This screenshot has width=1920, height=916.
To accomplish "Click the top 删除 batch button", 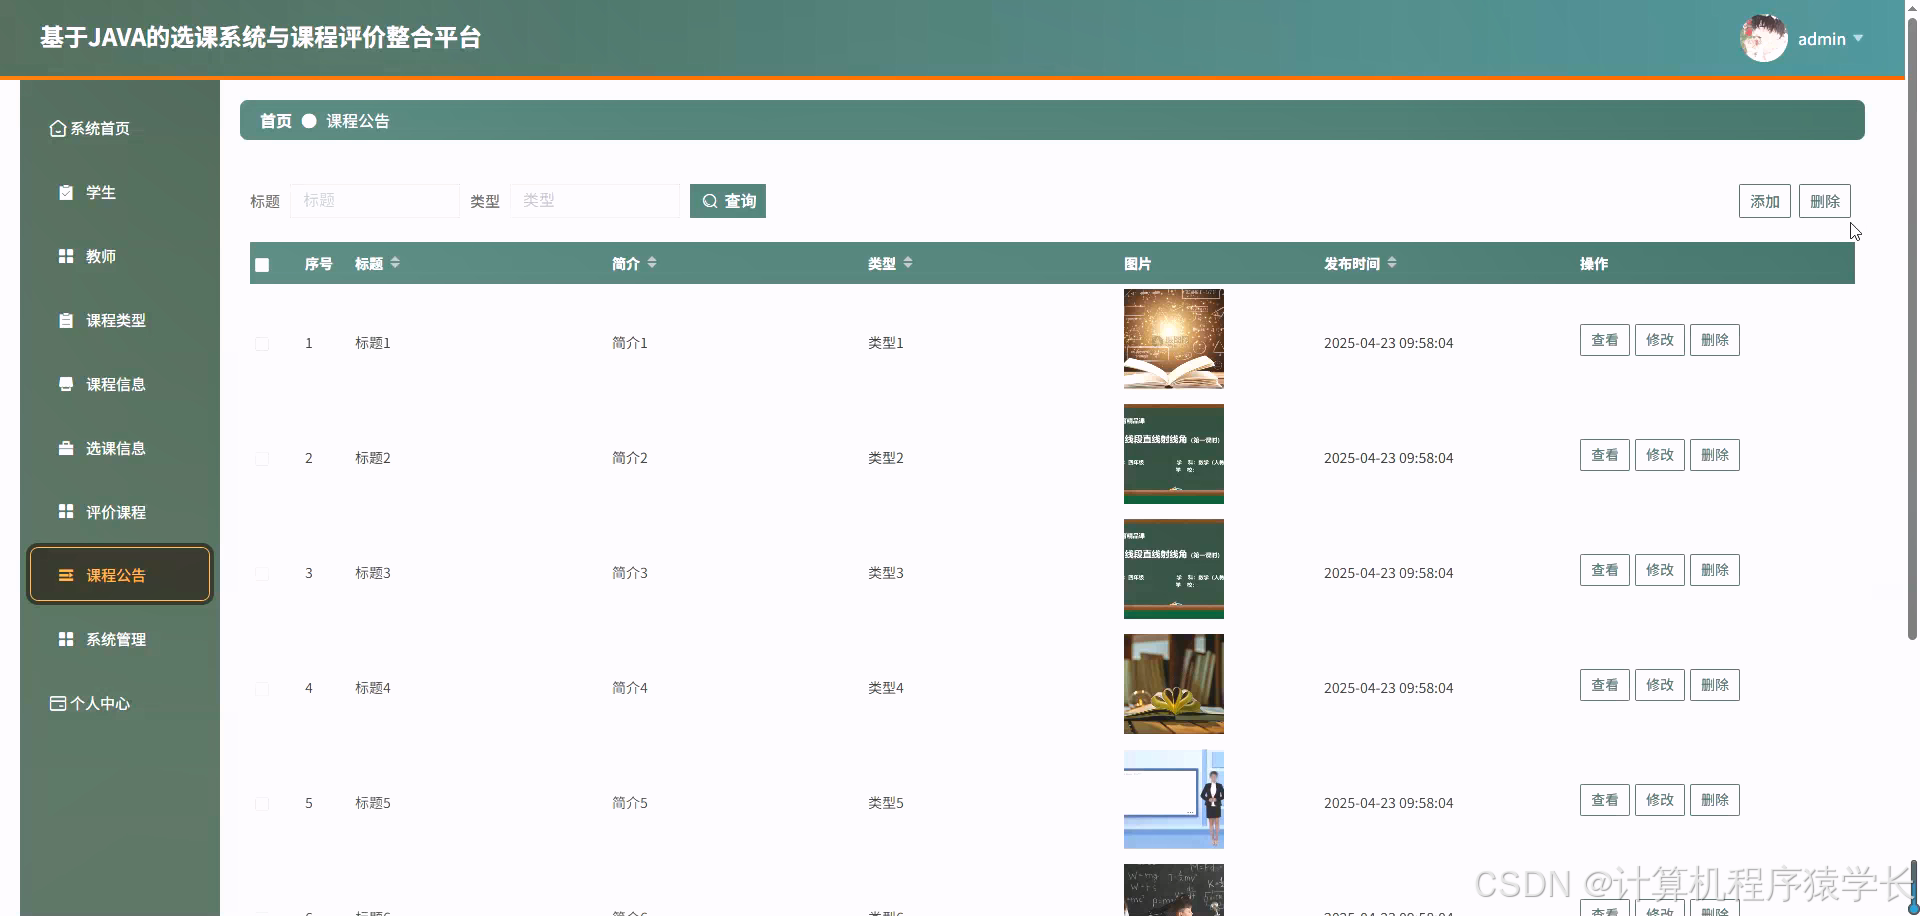I will pyautogui.click(x=1824, y=201).
